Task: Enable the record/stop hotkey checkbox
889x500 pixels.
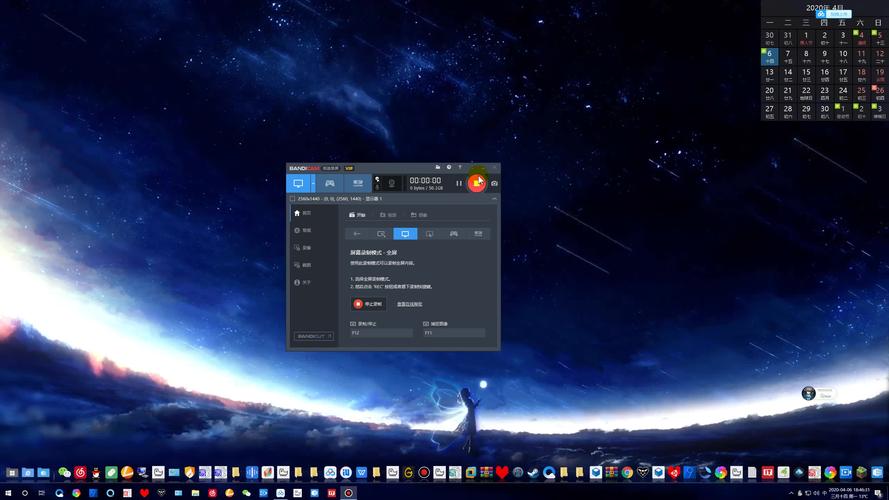Action: tap(353, 324)
